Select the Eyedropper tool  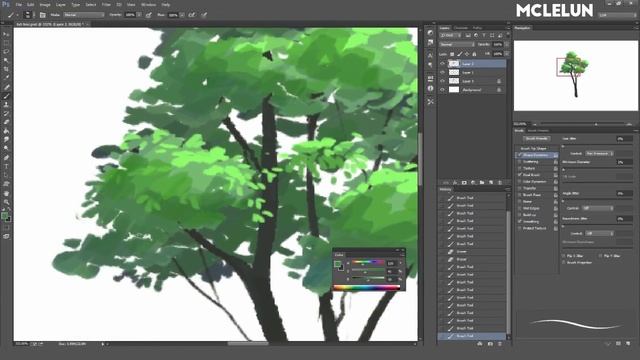pyautogui.click(x=6, y=78)
